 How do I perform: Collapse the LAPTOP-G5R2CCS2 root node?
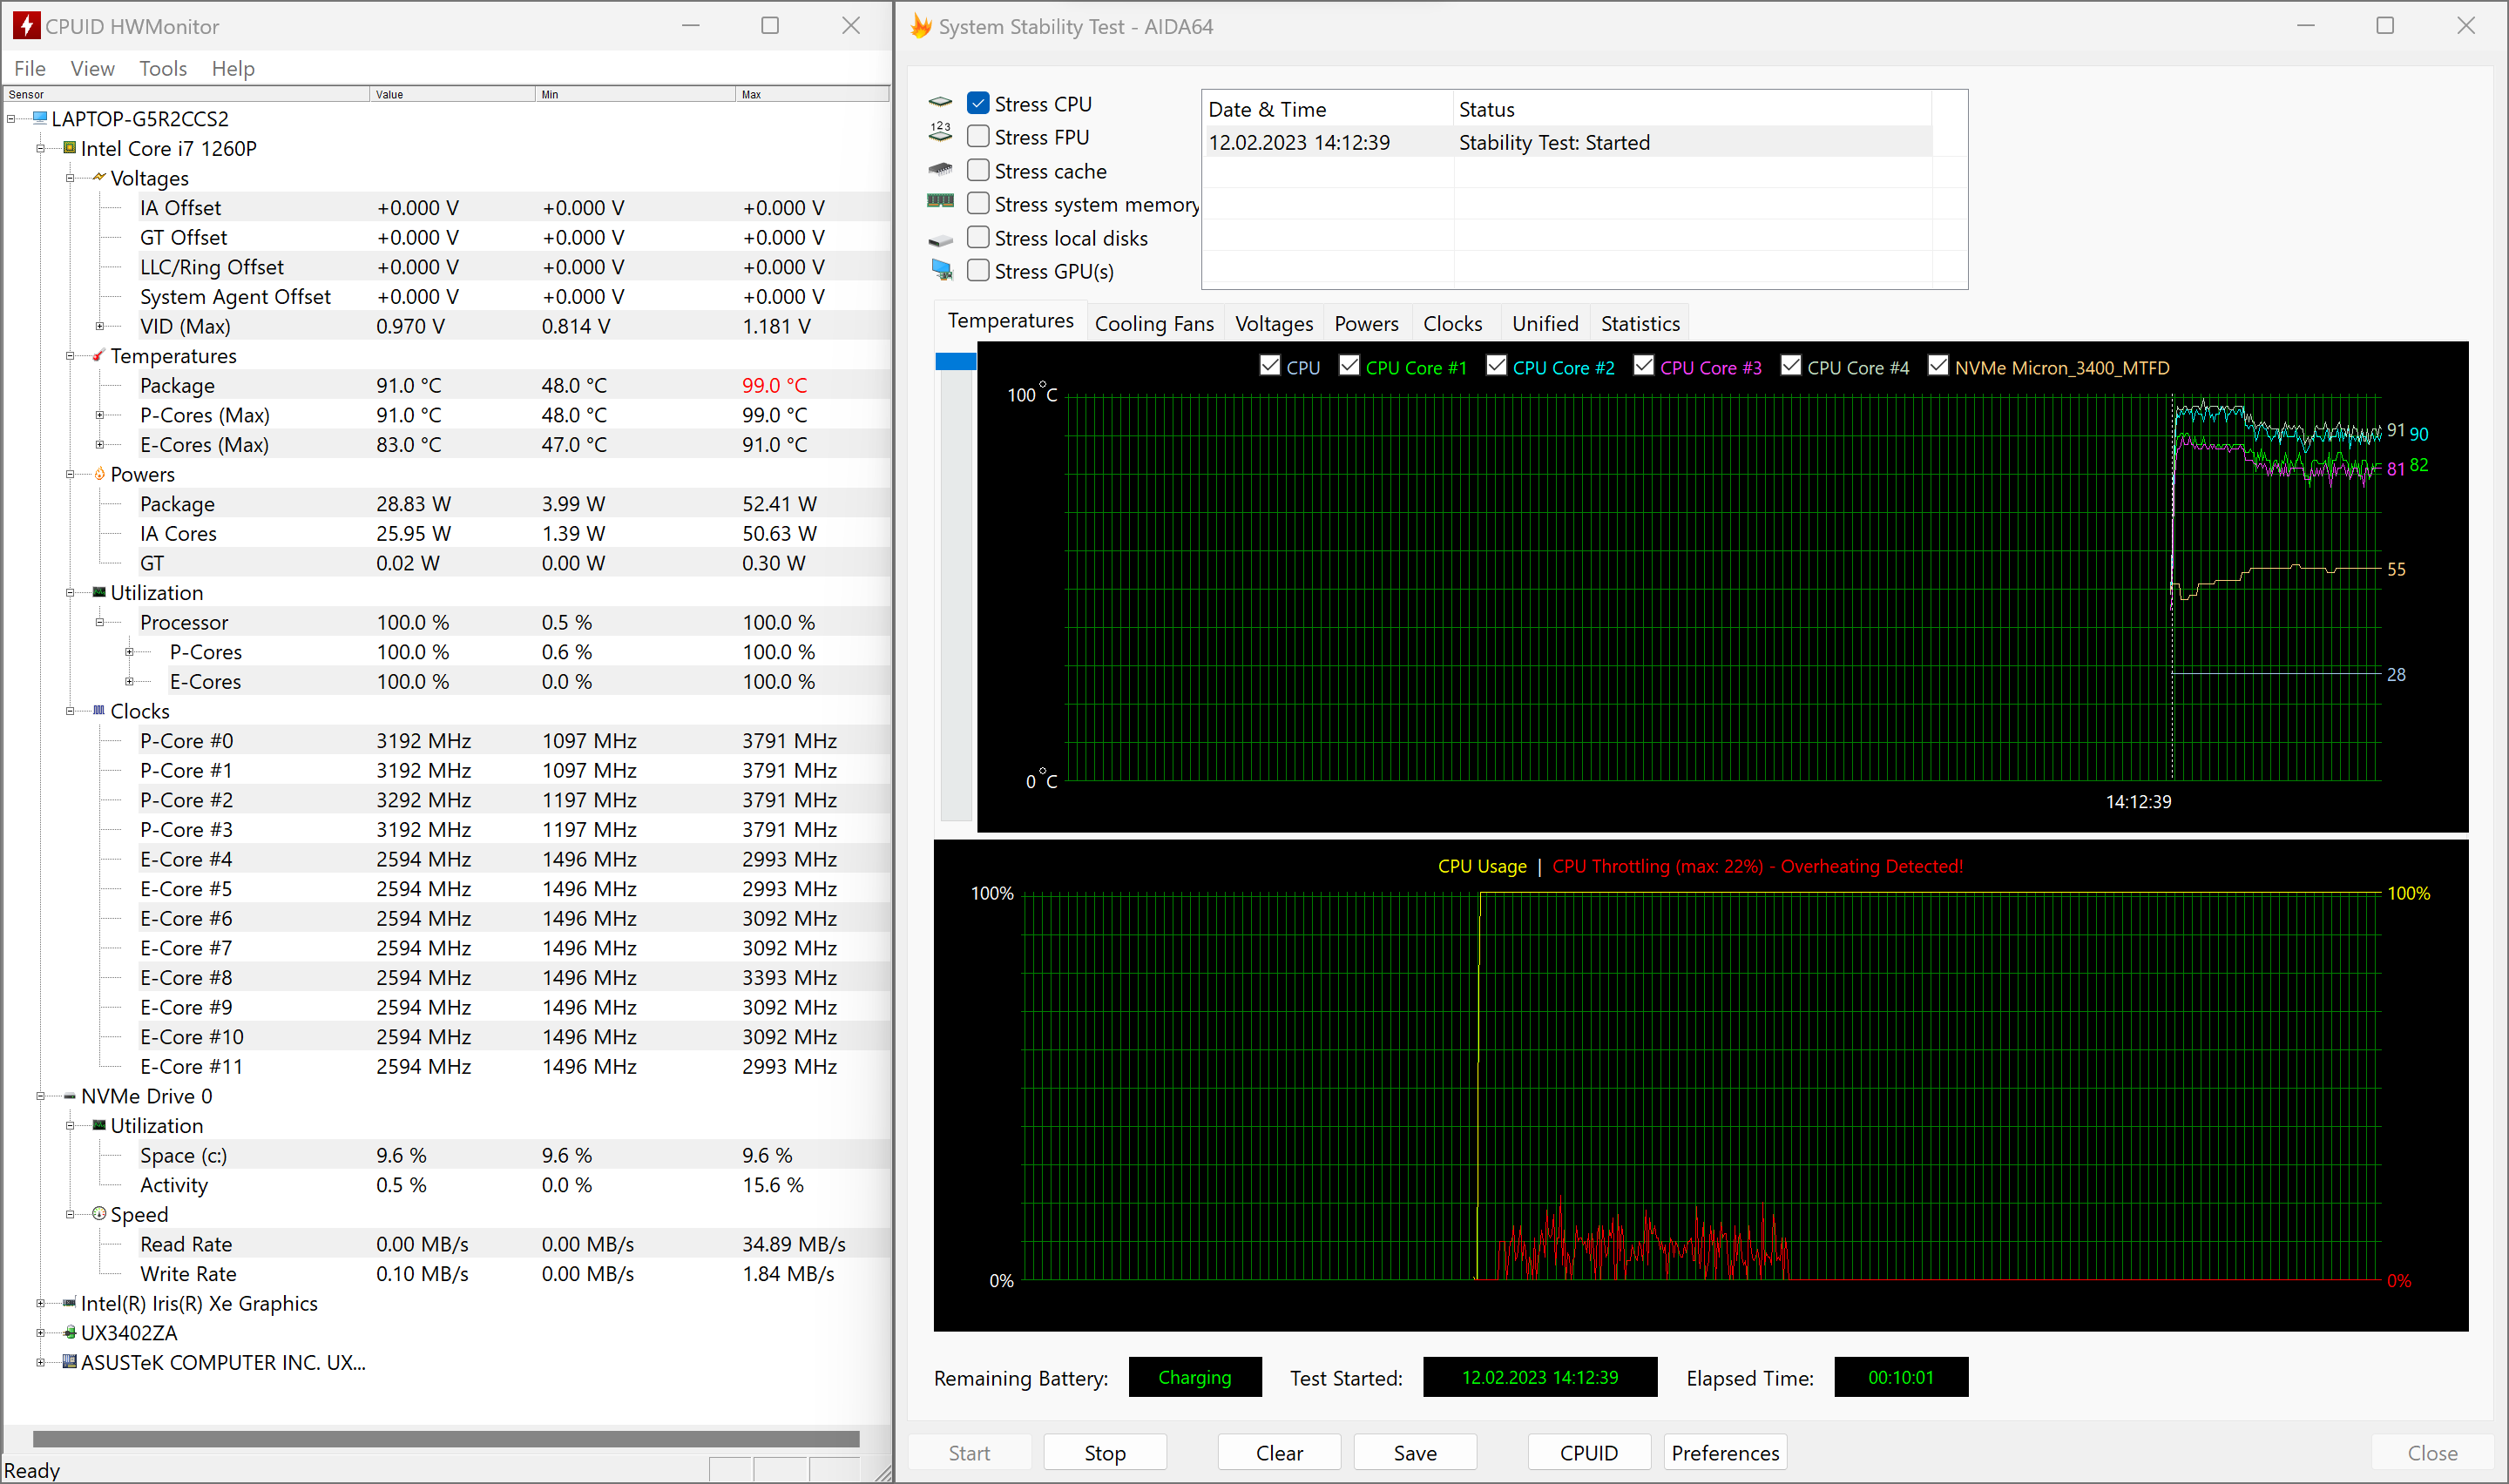(11, 119)
